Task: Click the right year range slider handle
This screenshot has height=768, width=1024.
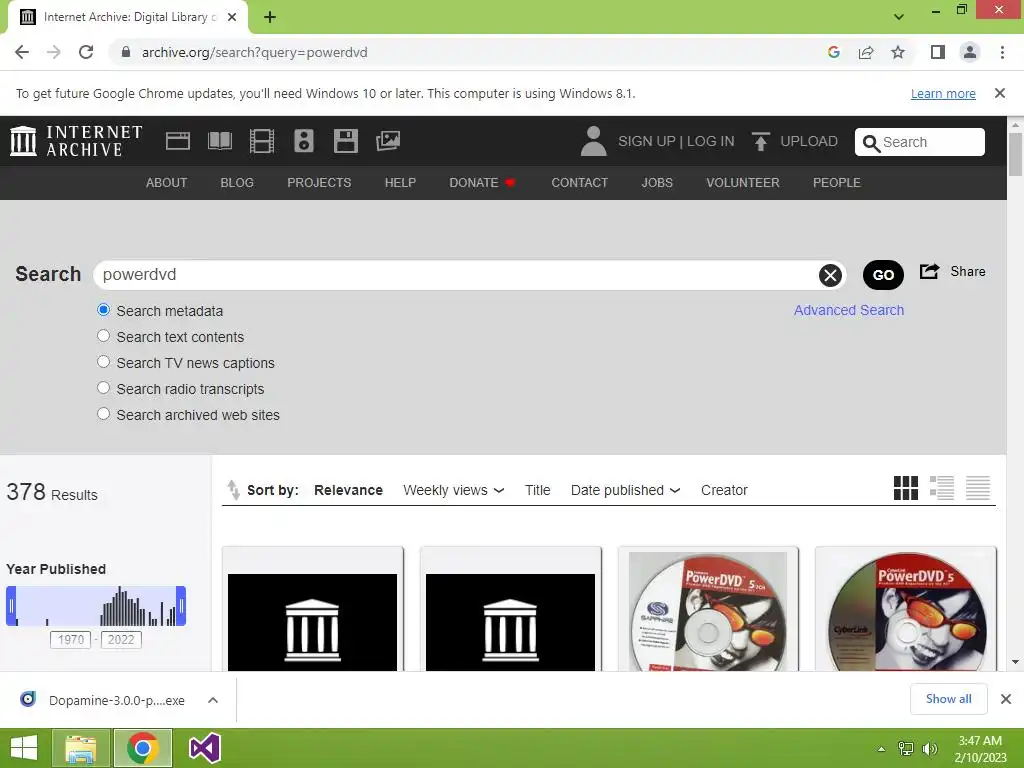Action: (x=181, y=606)
